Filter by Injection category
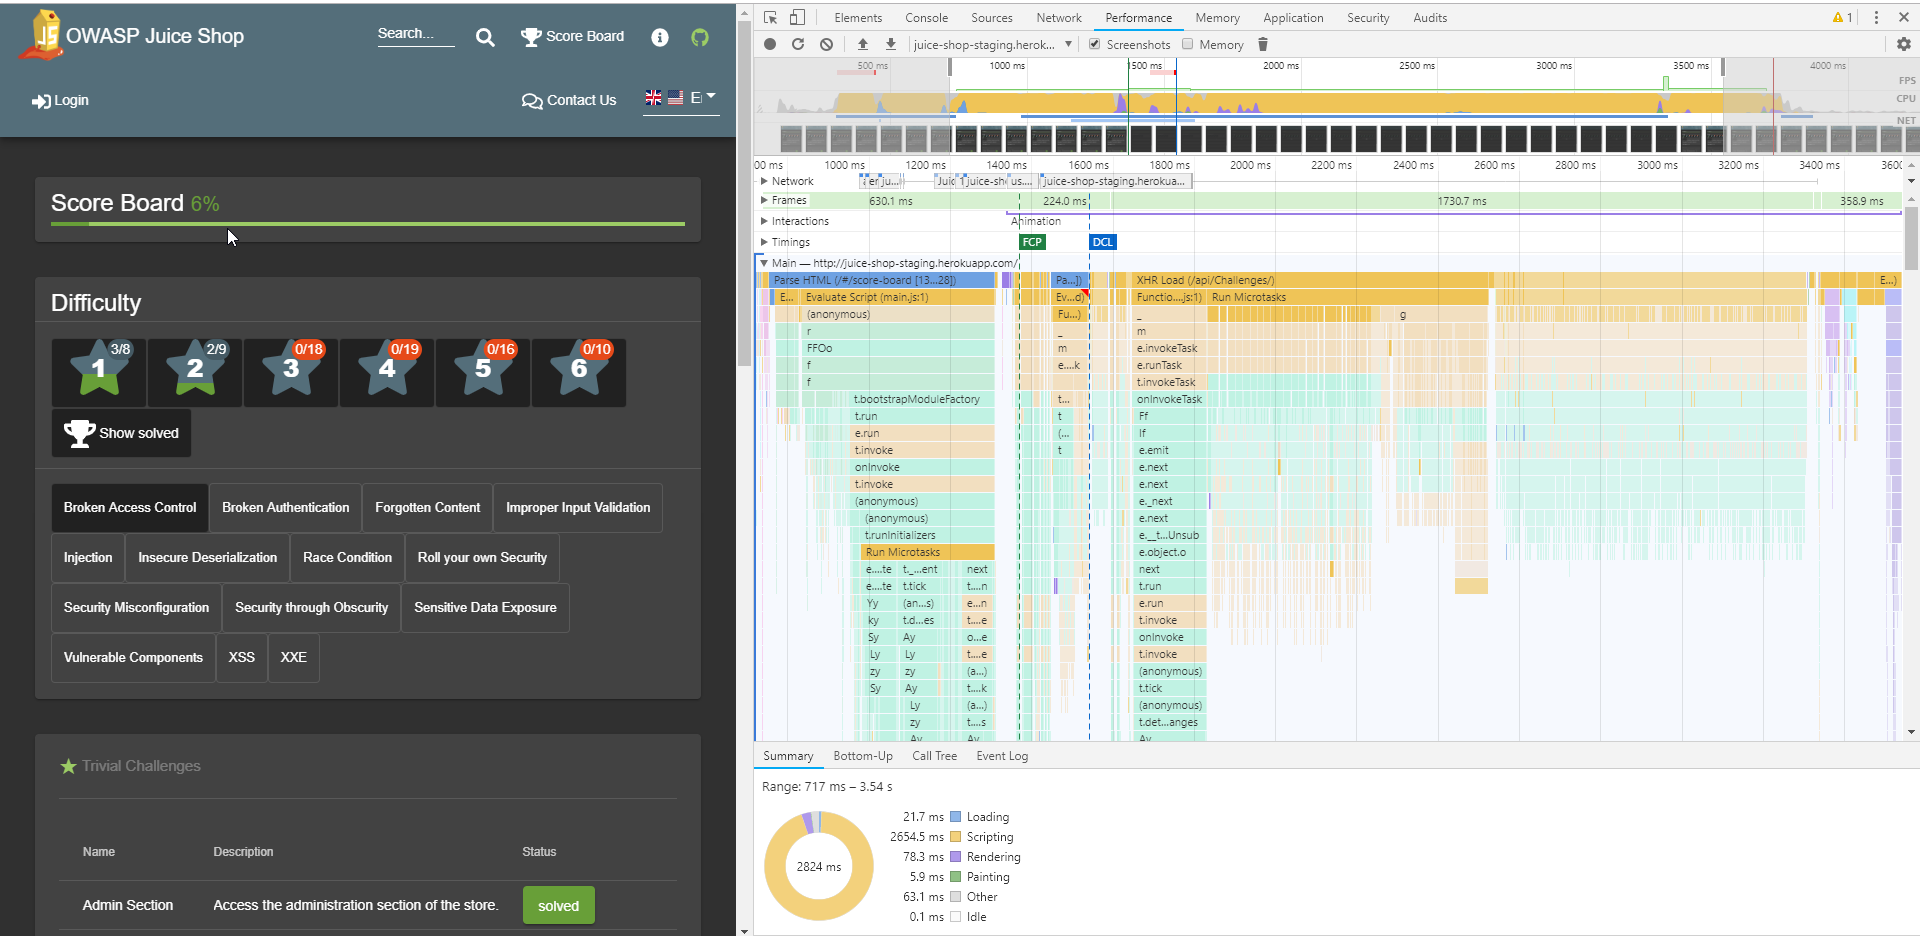The width and height of the screenshot is (1920, 936). (88, 558)
